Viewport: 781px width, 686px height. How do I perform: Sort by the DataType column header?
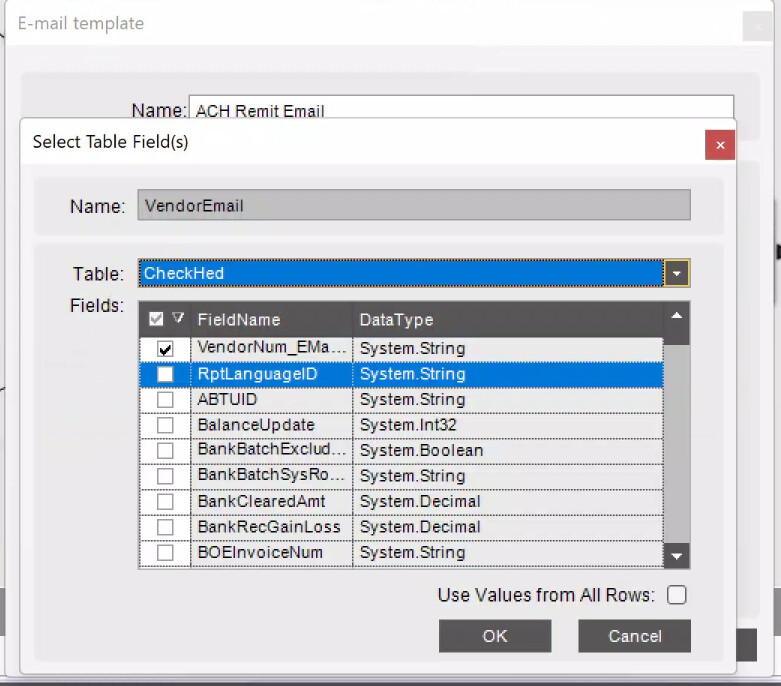point(508,319)
